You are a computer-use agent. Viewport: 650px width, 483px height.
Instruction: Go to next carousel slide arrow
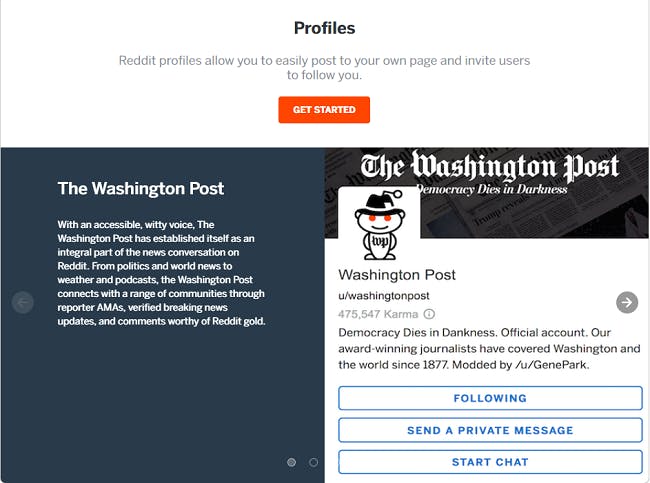[627, 302]
